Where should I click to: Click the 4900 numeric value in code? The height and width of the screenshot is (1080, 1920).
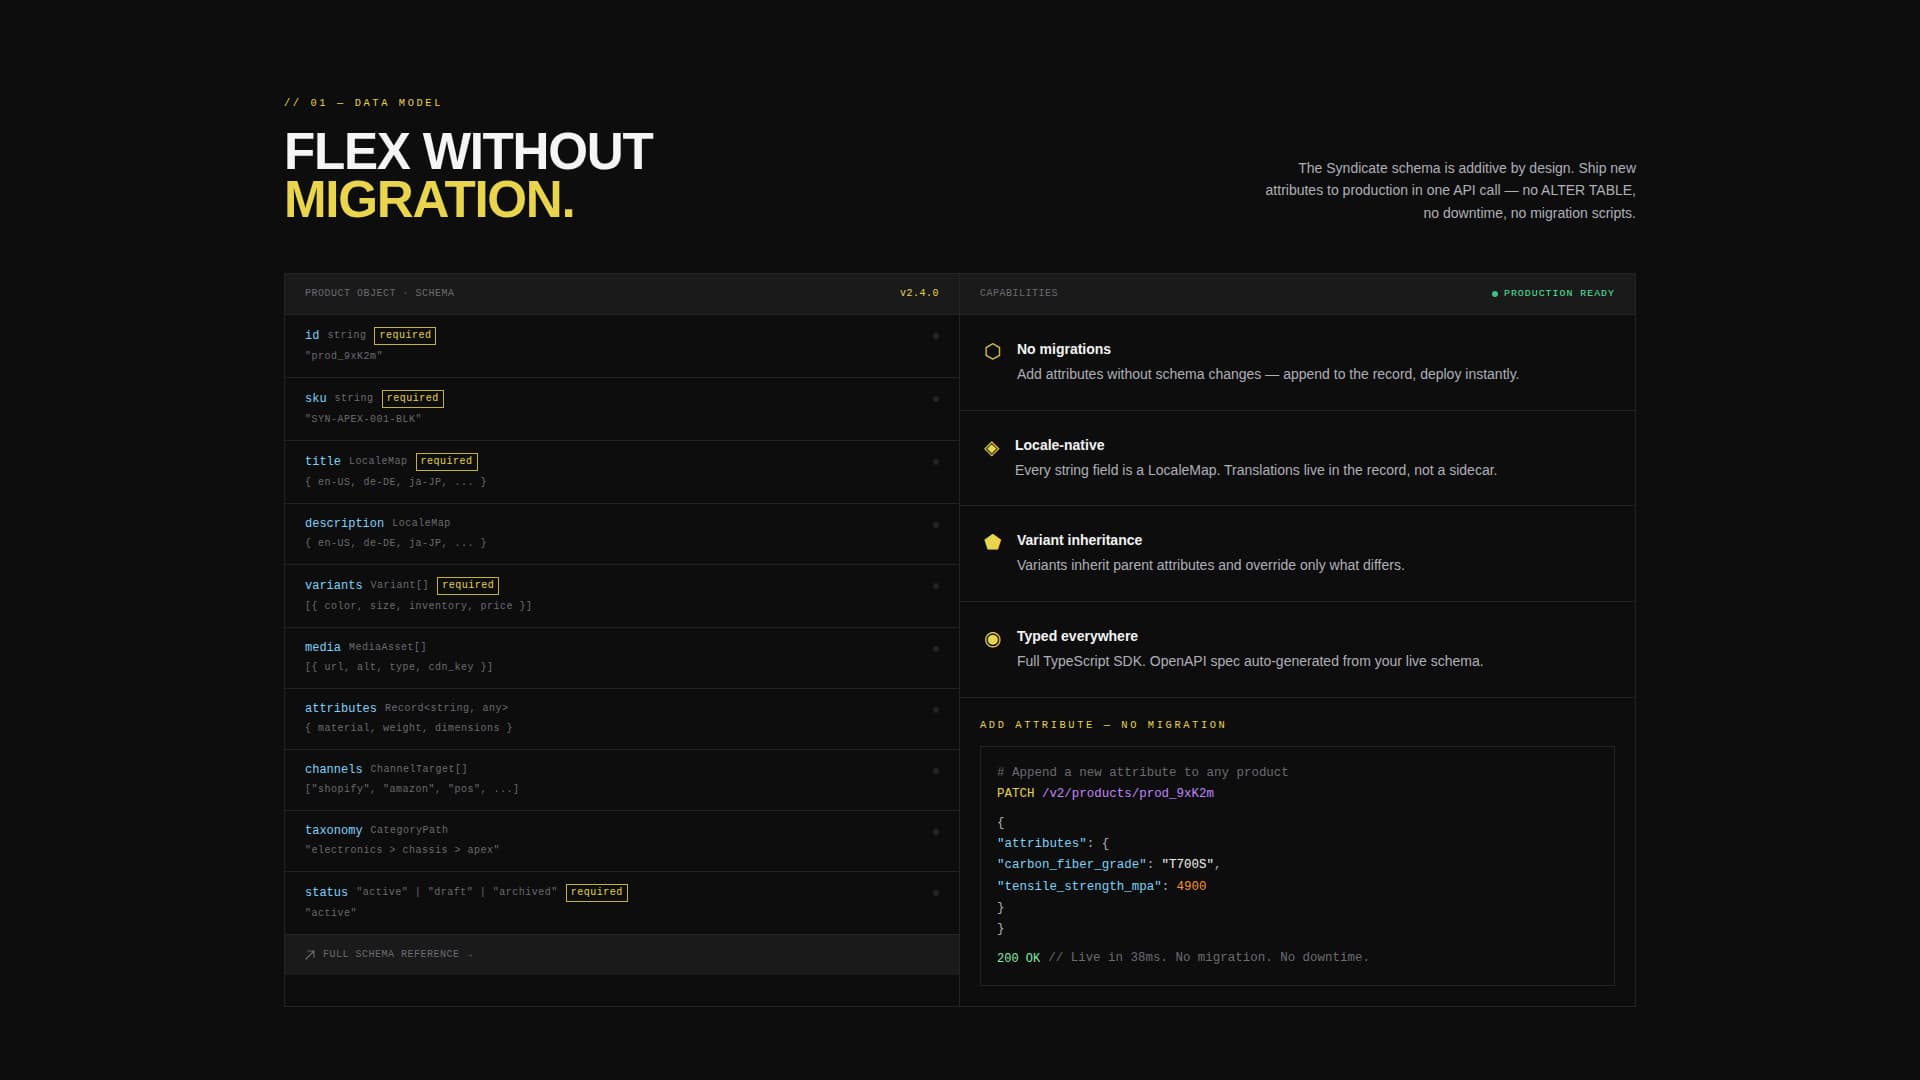click(x=1191, y=886)
